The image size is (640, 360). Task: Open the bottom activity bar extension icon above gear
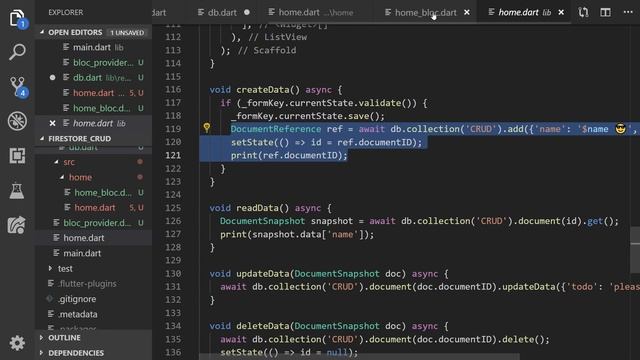[17, 225]
